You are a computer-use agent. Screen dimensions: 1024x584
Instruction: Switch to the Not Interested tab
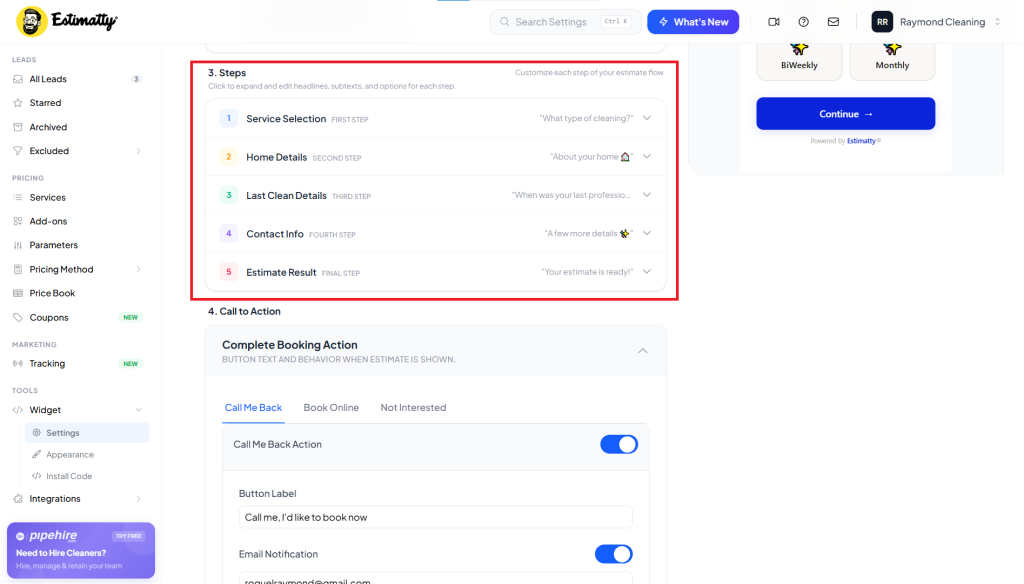413,408
